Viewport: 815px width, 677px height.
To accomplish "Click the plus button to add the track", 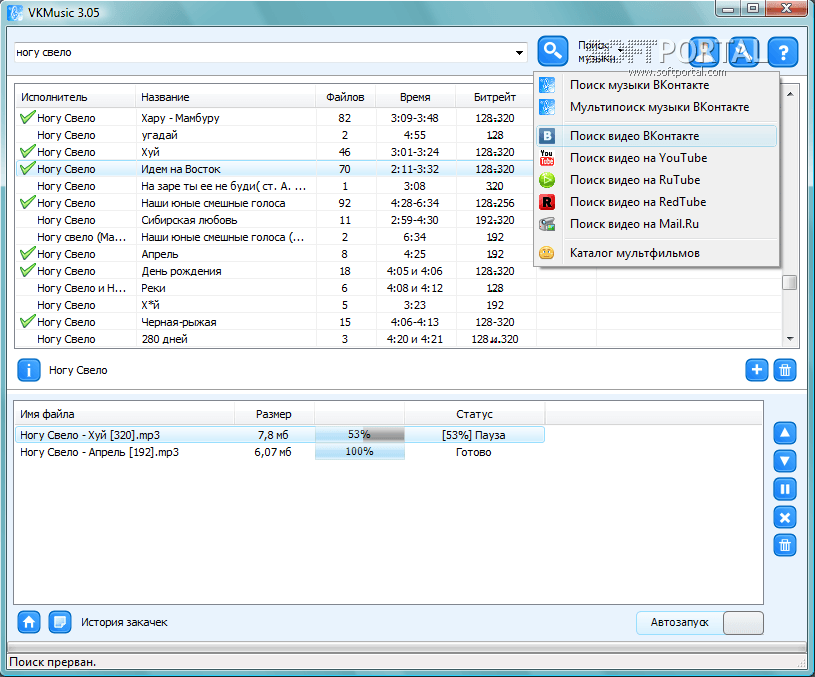I will click(756, 370).
